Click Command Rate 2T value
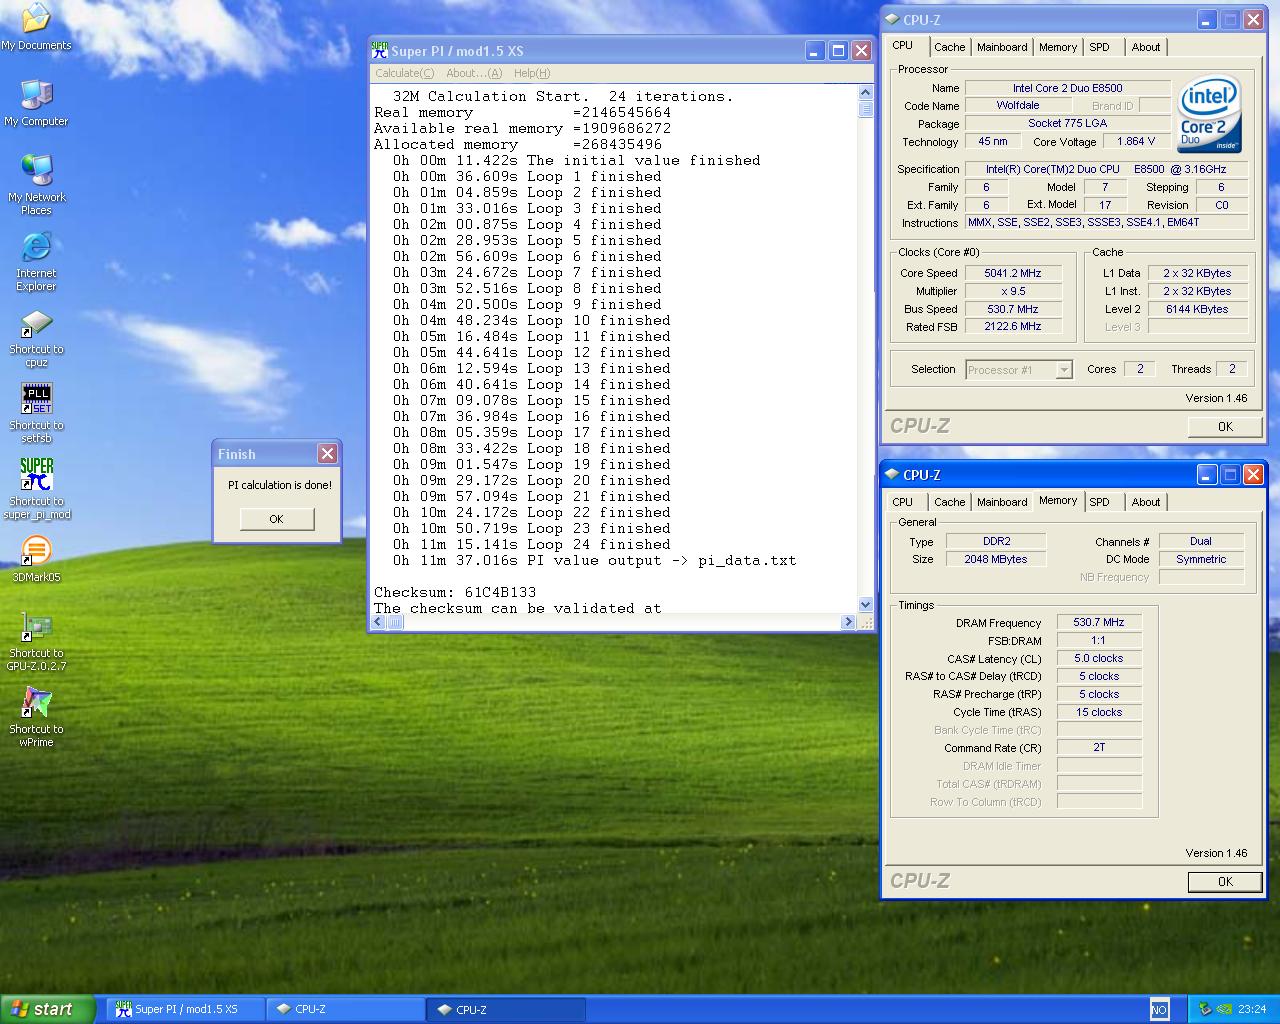Screen dimensions: 1280x1024 [x=1099, y=747]
